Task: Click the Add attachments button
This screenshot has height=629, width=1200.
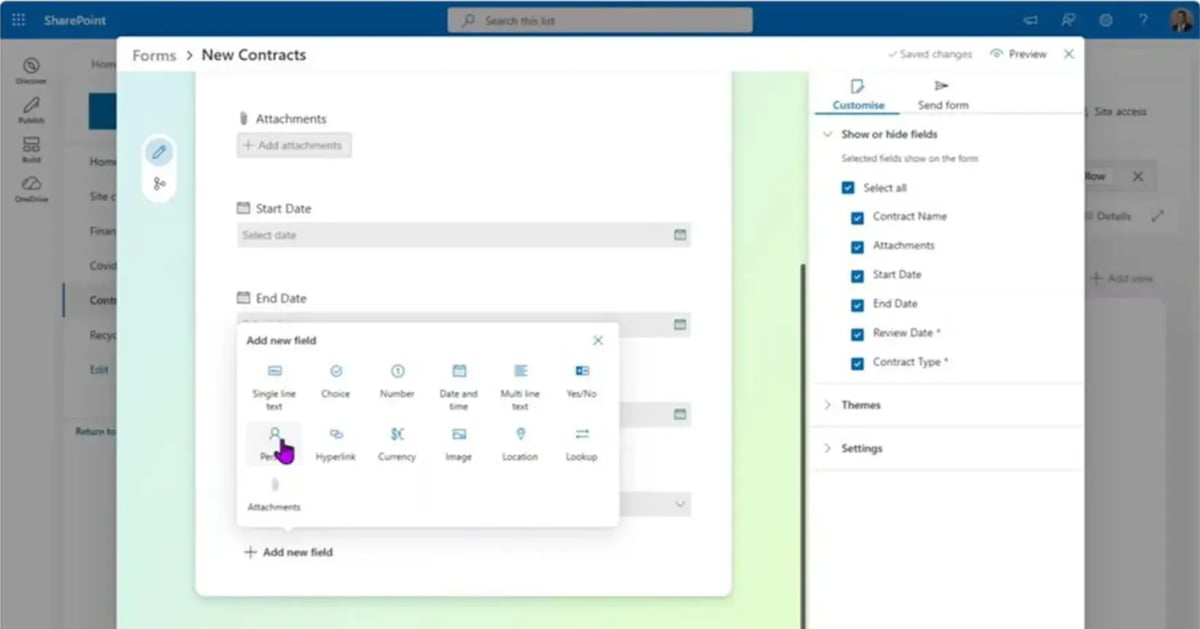Action: pyautogui.click(x=294, y=145)
